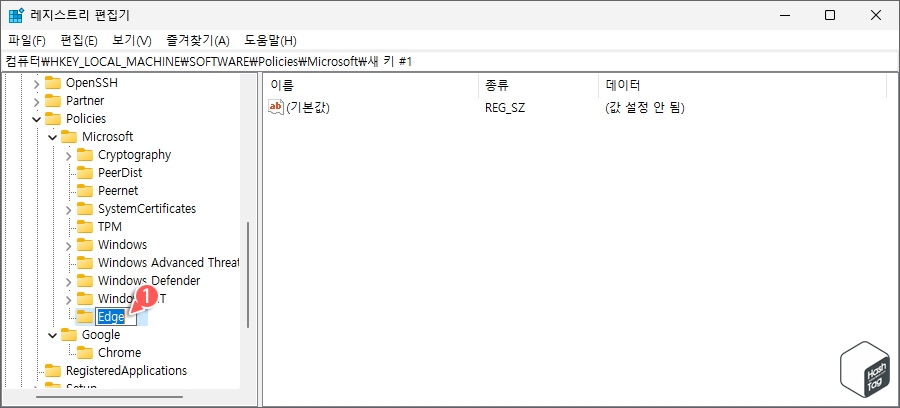Image resolution: width=900 pixels, height=408 pixels.
Task: Select the Windows Advanced Threat key
Action: coord(168,263)
